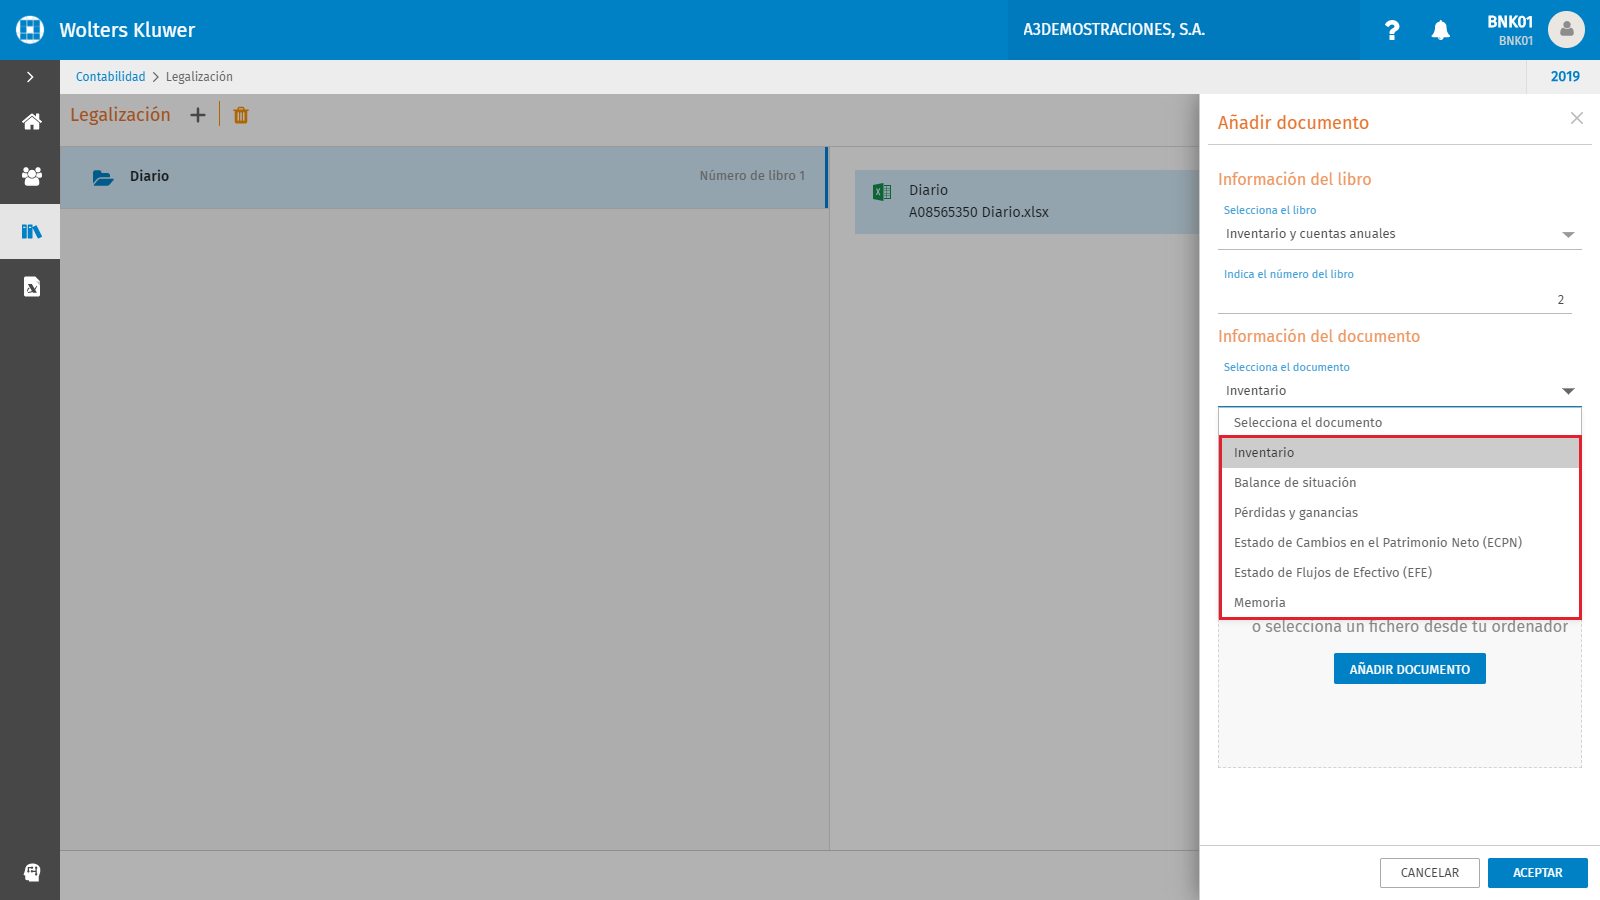
Task: Click the Diario Excel file icon
Action: pos(882,192)
